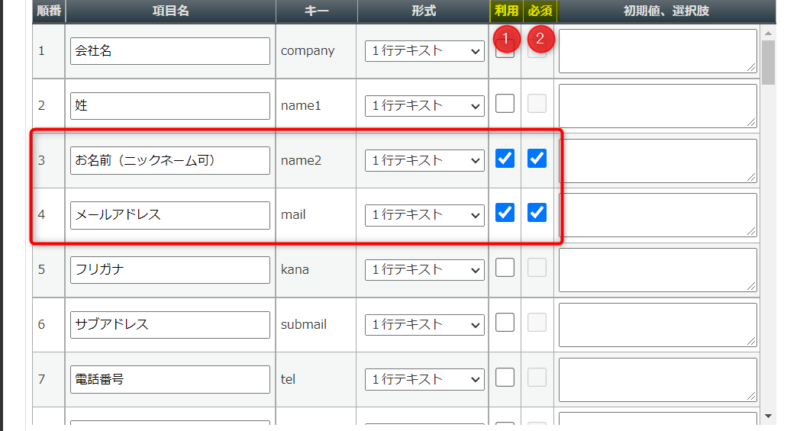This screenshot has height=431, width=800.
Task: Click the key text name2
Action: (x=301, y=161)
